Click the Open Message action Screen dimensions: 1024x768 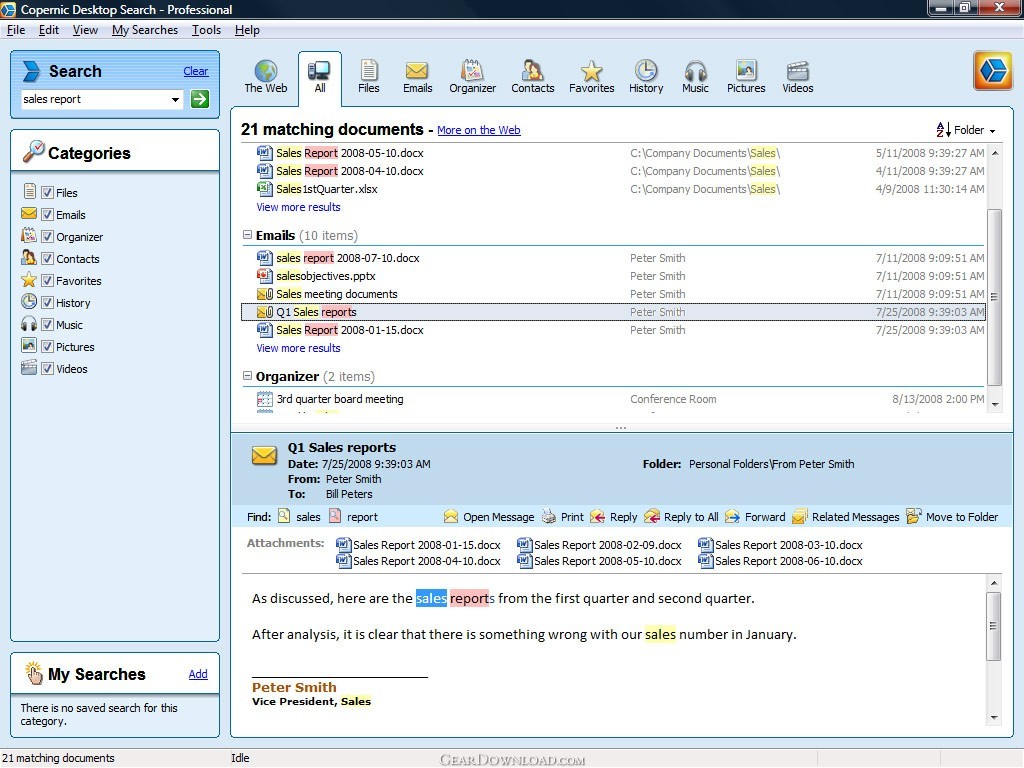[489, 517]
